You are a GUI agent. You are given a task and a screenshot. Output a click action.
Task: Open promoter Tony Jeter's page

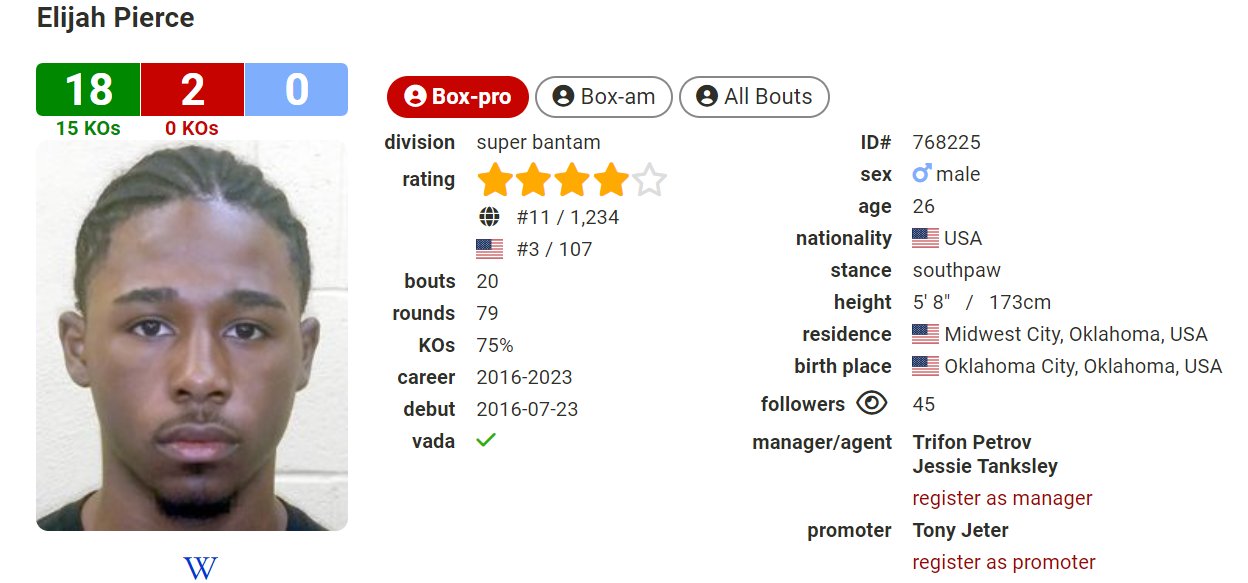(960, 530)
